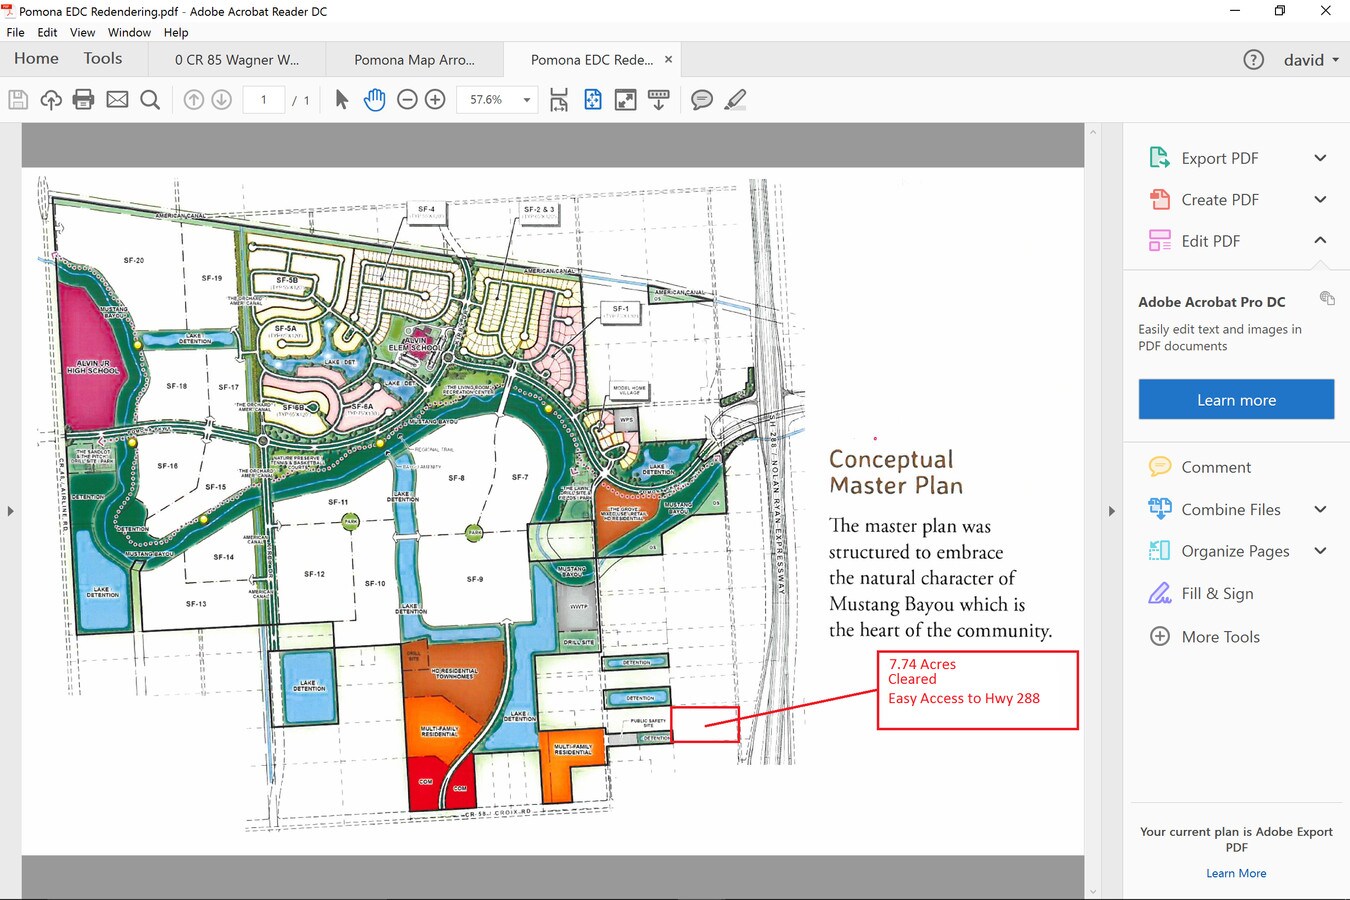
Task: Collapse the Edit PDF section
Action: pos(1320,241)
